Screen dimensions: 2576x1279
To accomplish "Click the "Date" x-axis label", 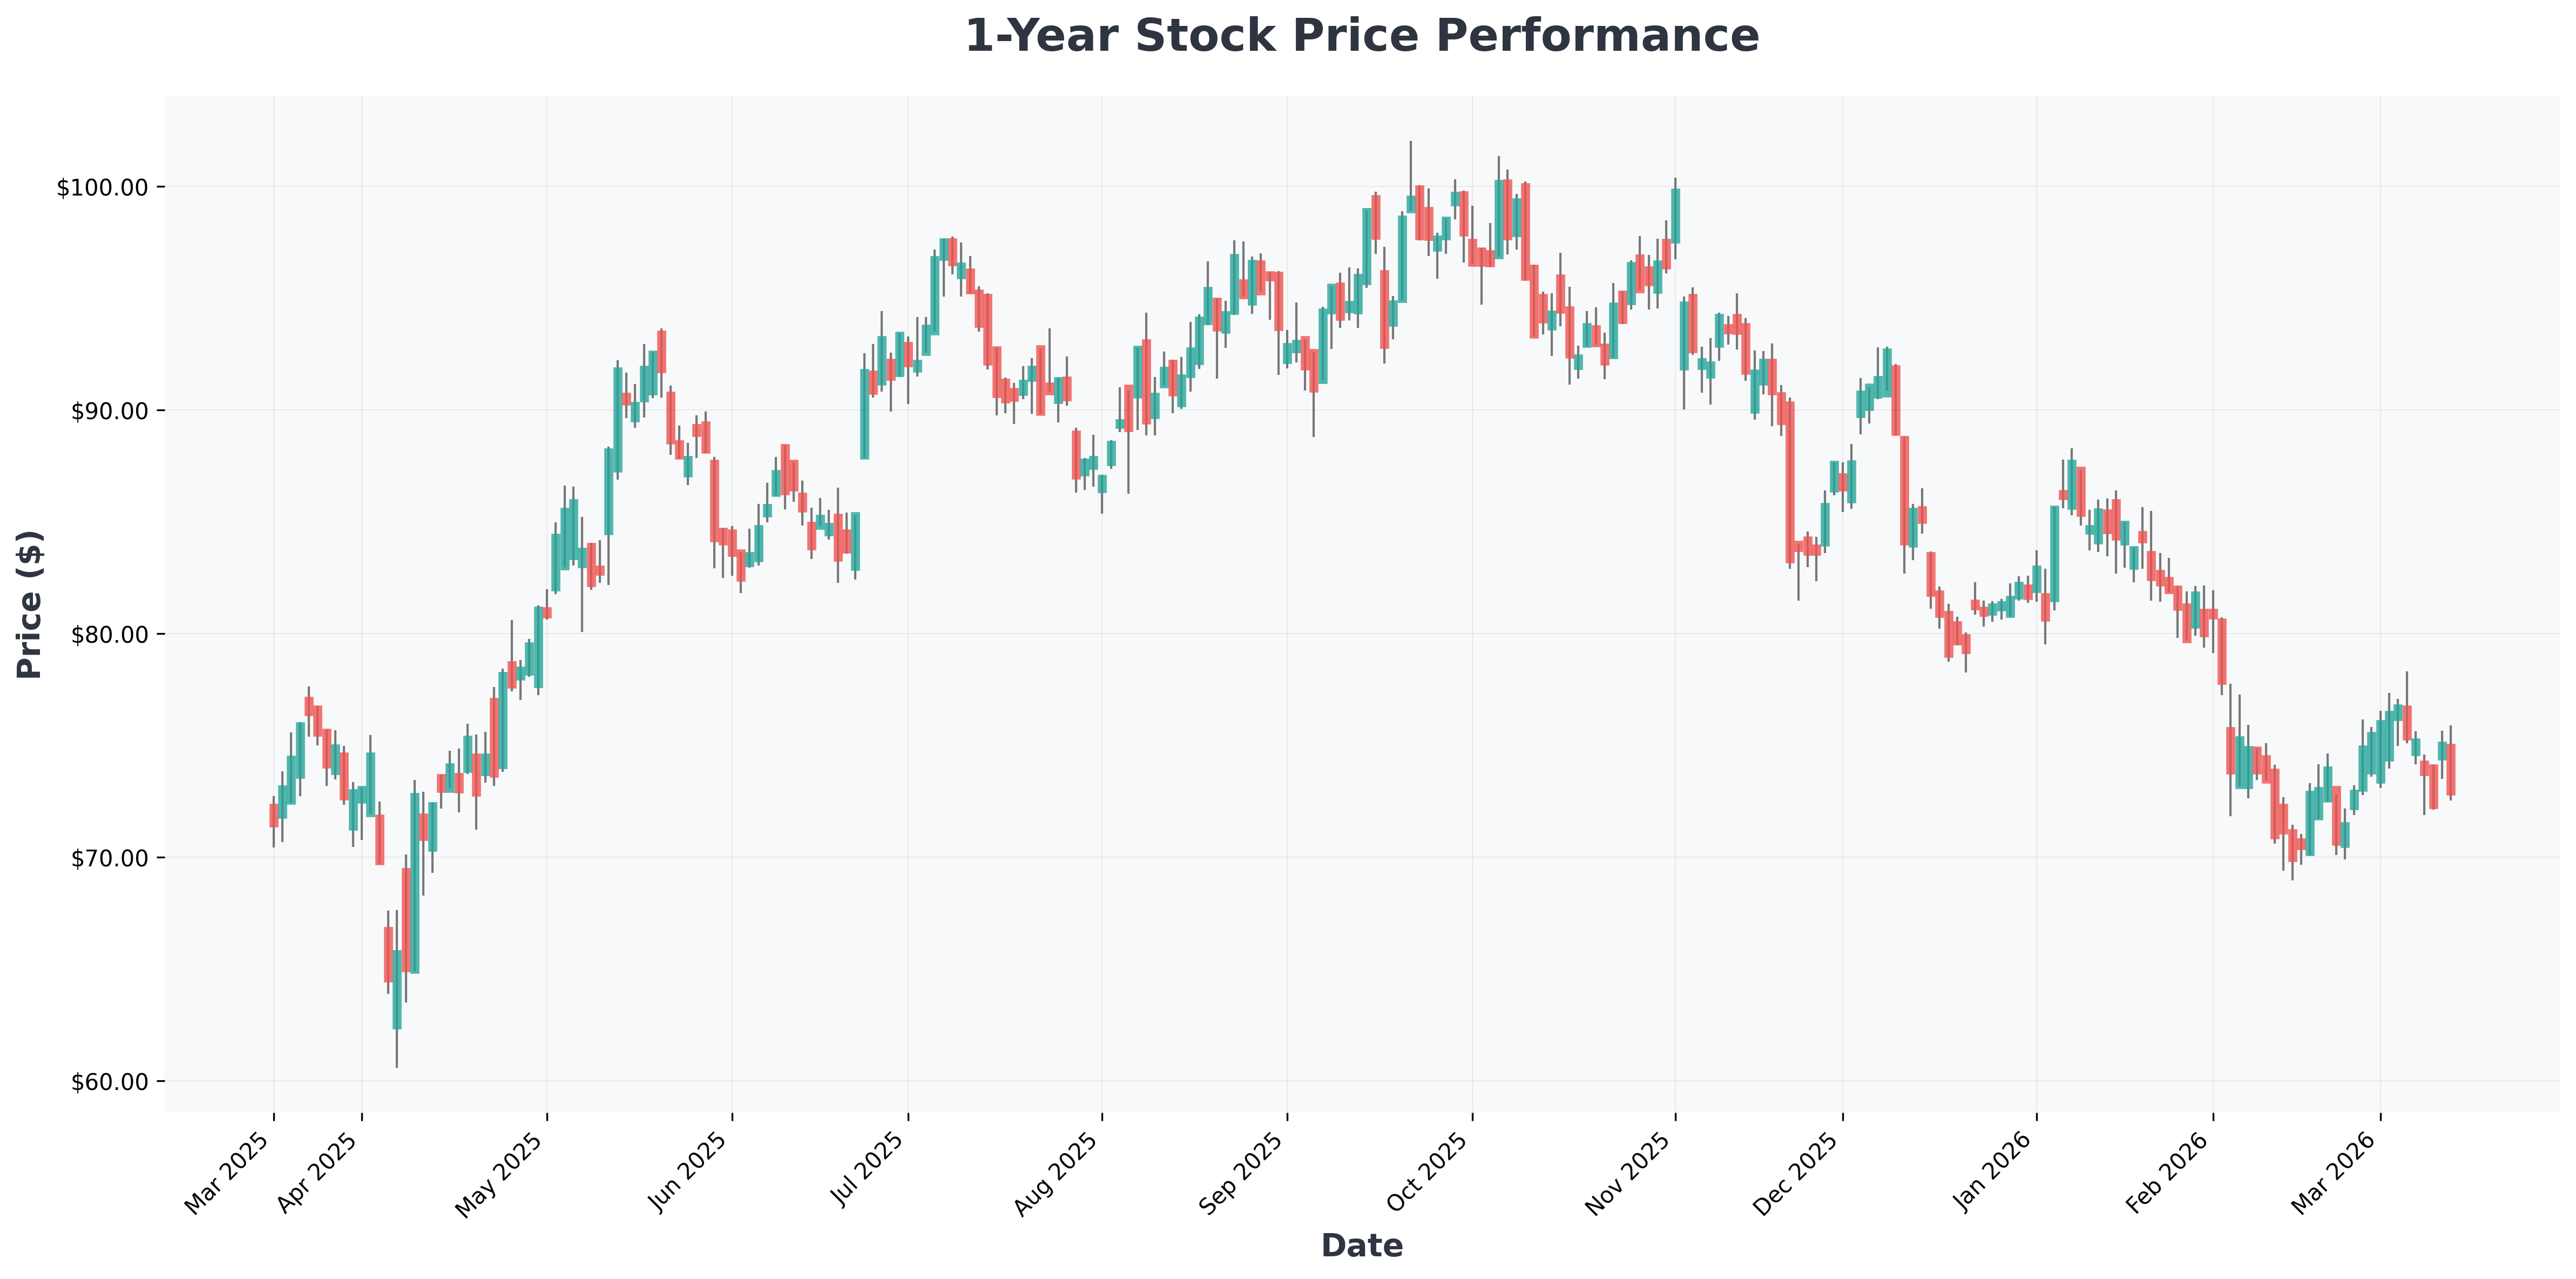I will (1361, 1245).
